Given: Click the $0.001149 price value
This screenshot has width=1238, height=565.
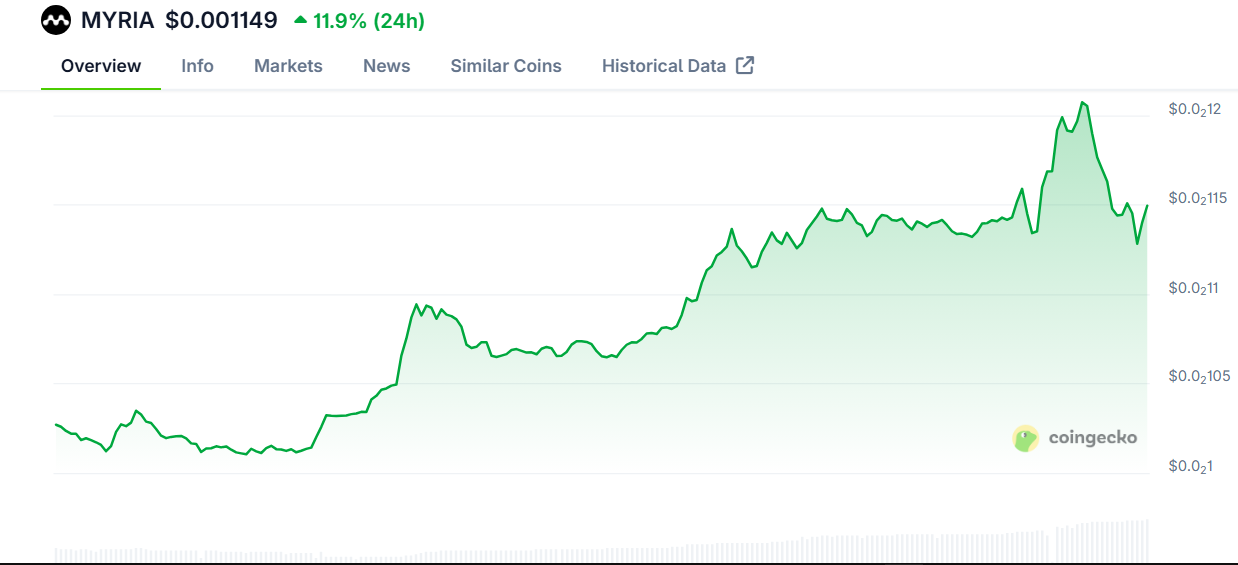Looking at the screenshot, I should click(221, 19).
